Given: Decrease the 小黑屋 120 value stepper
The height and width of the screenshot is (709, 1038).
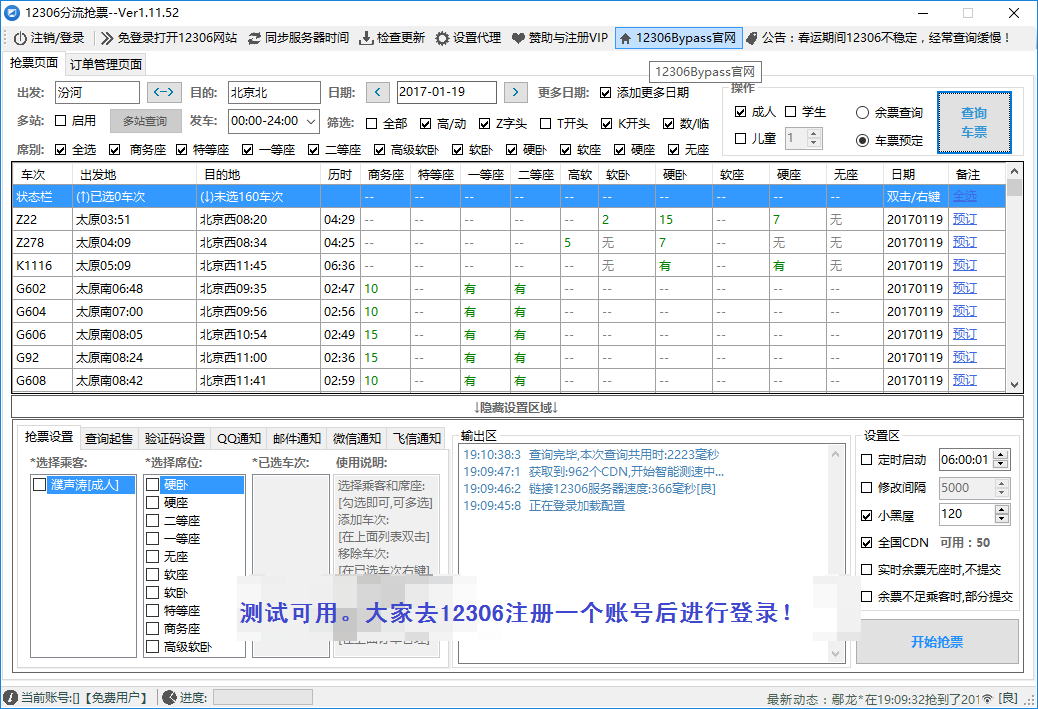Looking at the screenshot, I should (1002, 519).
